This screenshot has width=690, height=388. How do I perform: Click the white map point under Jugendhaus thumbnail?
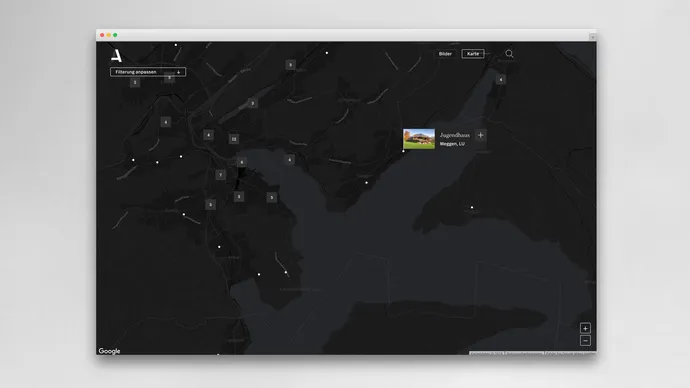point(404,151)
